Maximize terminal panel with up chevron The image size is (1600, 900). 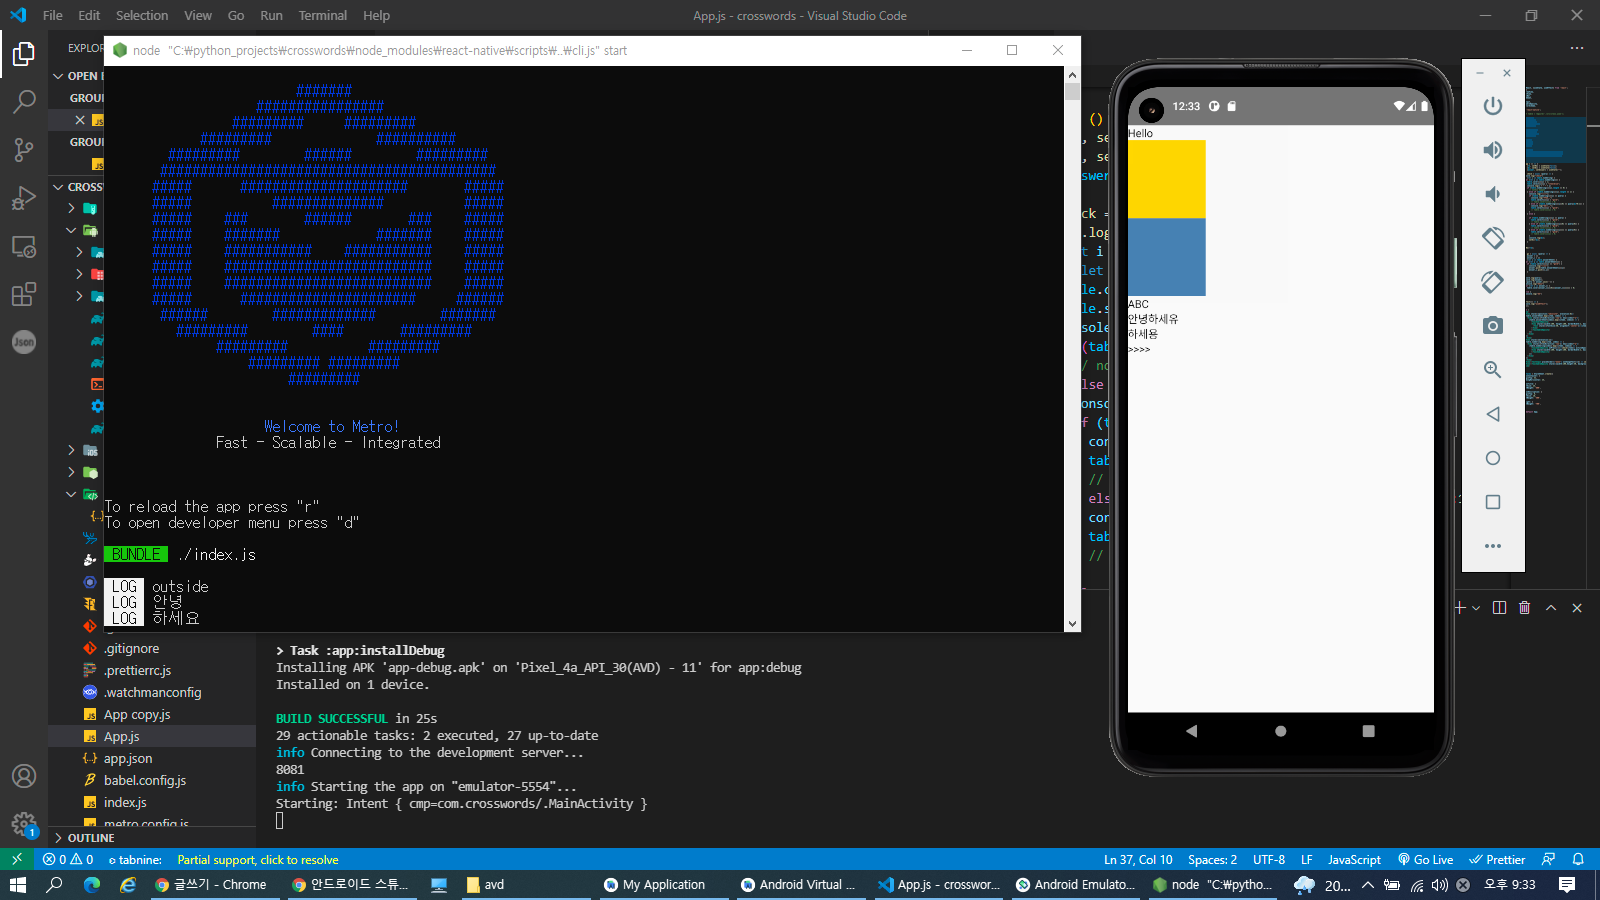click(1551, 608)
